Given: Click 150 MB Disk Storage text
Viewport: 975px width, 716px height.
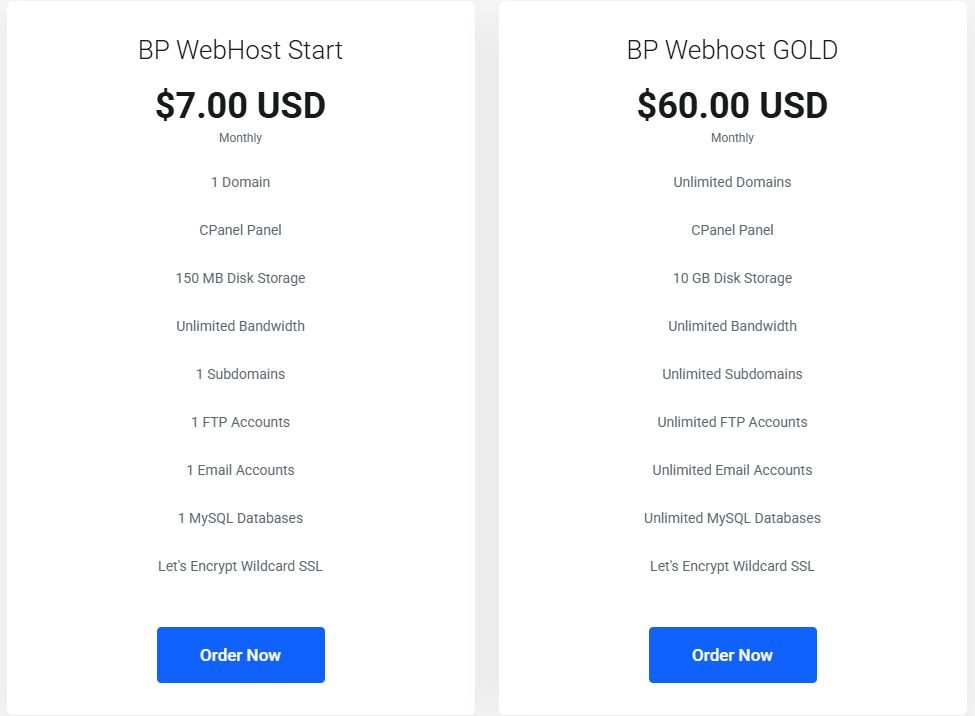Looking at the screenshot, I should click(240, 278).
